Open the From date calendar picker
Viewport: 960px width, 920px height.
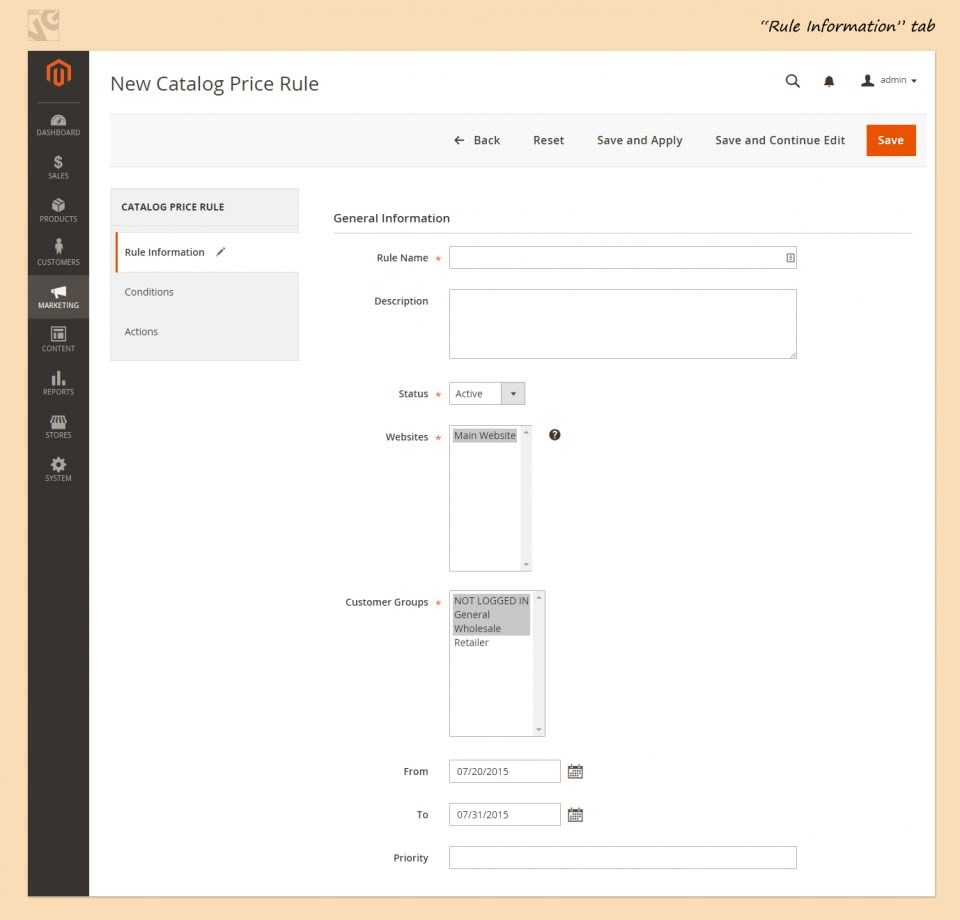tap(575, 771)
